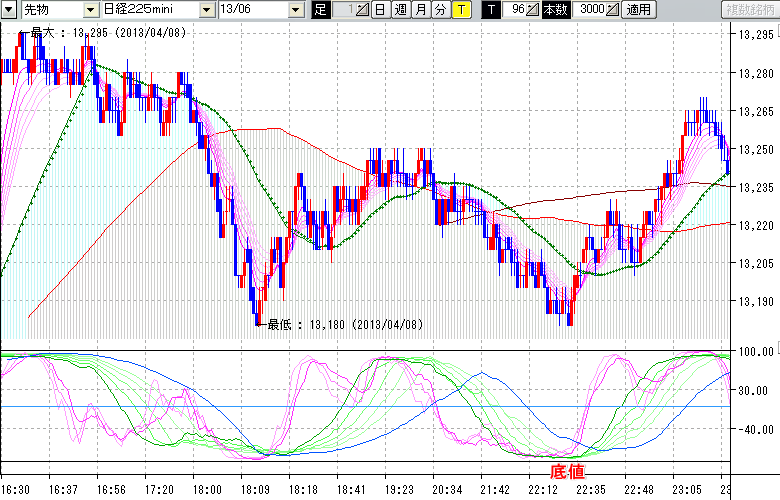
Task: Adjust the spinner beside the 96 field
Action: [x=533, y=10]
